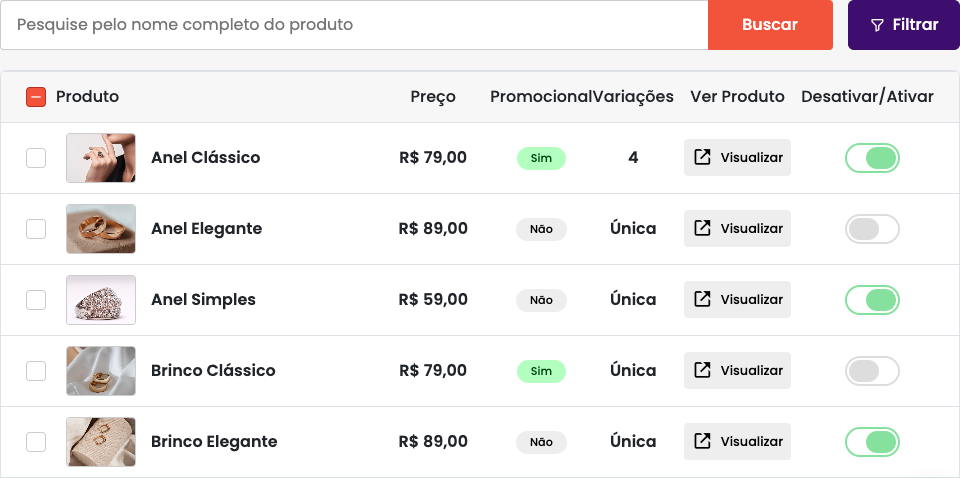
Task: Click the external-link icon for Anel Simples
Action: [702, 299]
